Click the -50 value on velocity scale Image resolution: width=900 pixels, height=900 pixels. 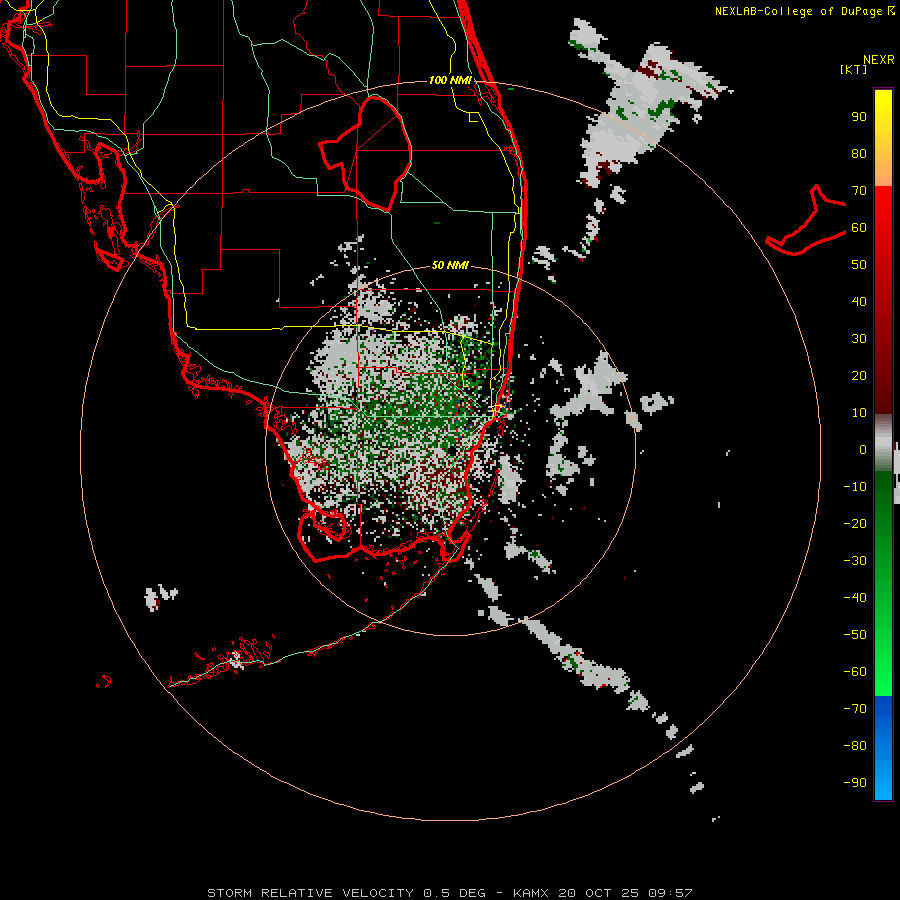855,635
